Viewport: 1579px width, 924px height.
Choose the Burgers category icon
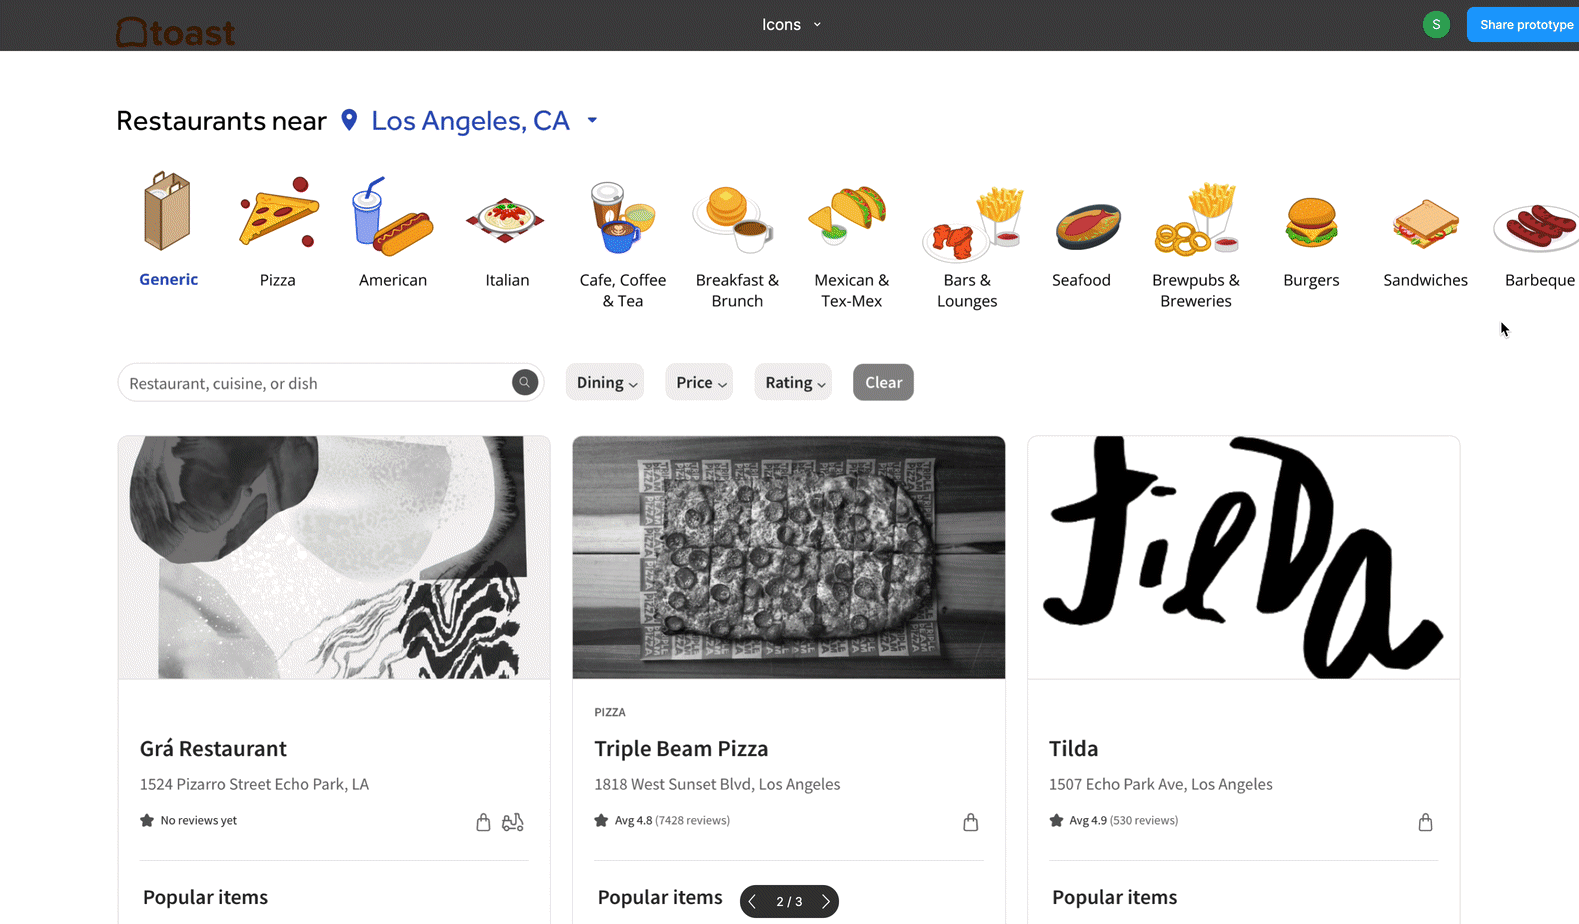pos(1311,222)
